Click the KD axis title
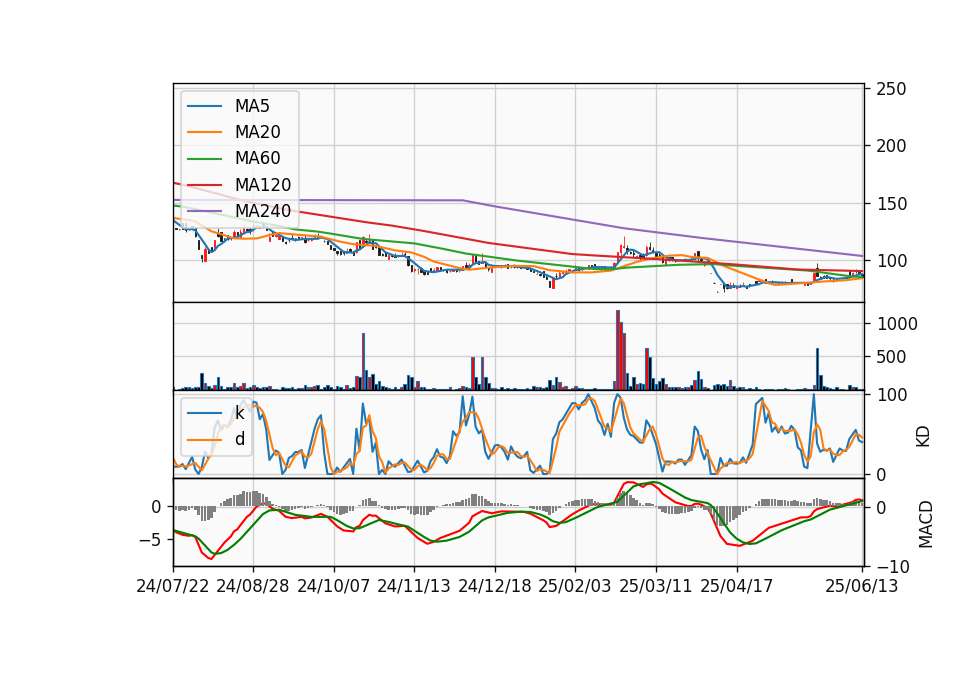The width and height of the screenshot is (960, 690). click(923, 436)
